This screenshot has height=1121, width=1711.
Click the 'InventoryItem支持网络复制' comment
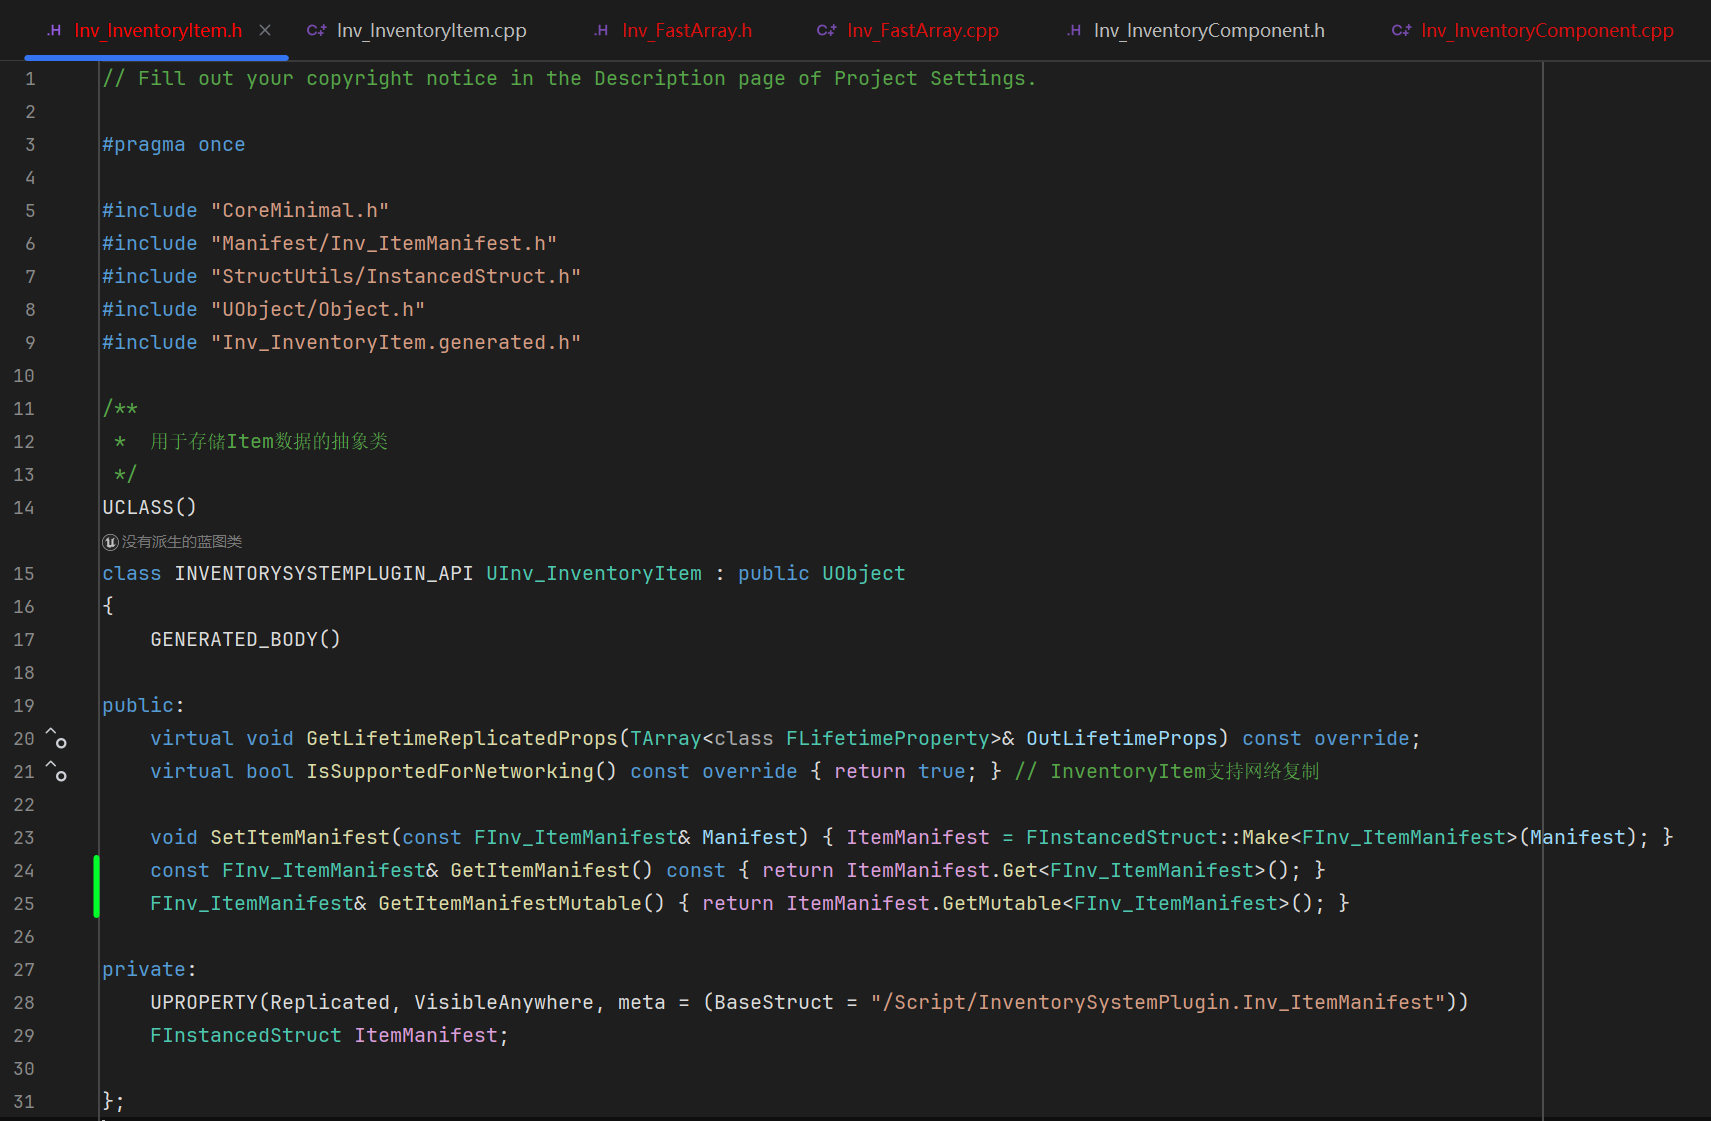1168,772
